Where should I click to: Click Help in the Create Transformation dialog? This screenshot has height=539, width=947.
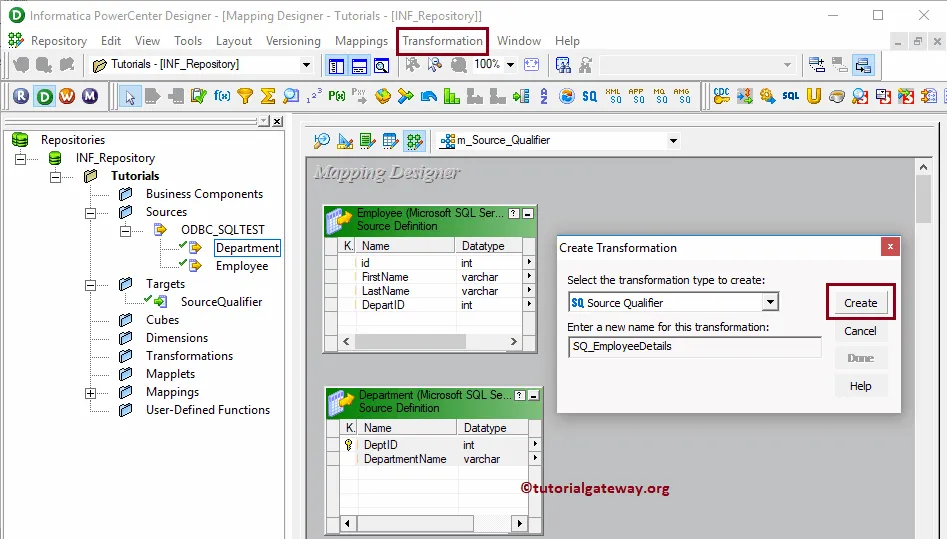(860, 386)
